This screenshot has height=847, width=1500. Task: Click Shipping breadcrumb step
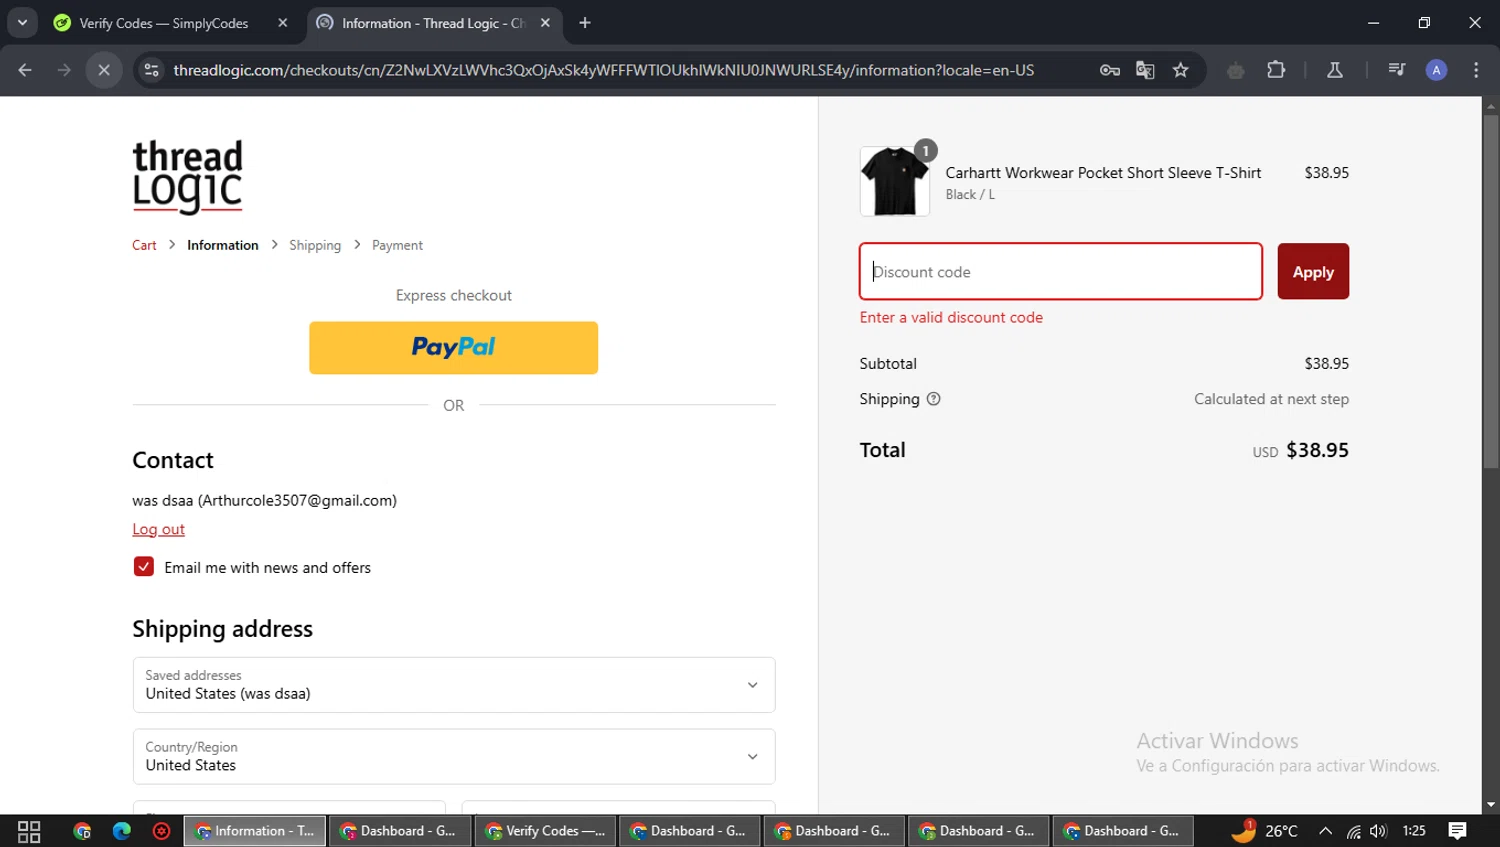pyautogui.click(x=315, y=245)
